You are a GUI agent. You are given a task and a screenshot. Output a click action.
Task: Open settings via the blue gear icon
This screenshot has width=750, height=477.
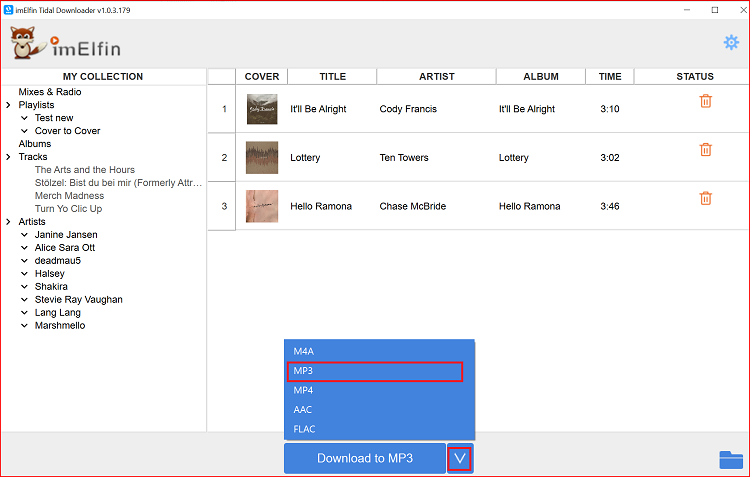[x=731, y=43]
